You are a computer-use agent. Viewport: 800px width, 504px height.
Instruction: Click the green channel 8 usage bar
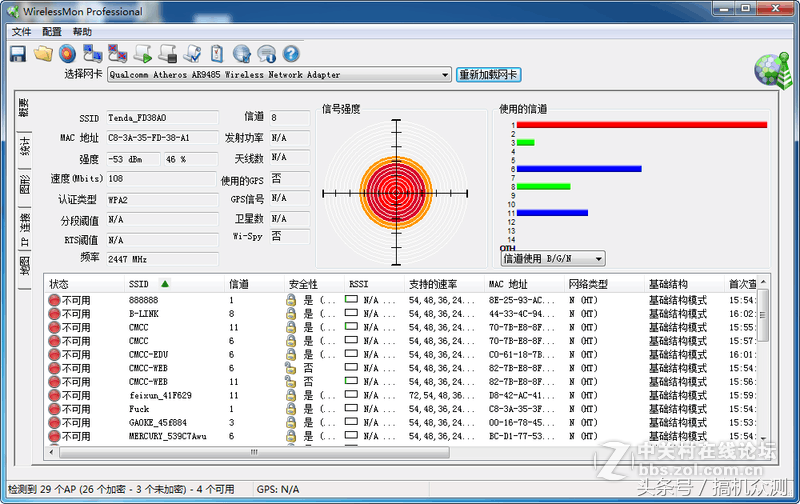(543, 187)
